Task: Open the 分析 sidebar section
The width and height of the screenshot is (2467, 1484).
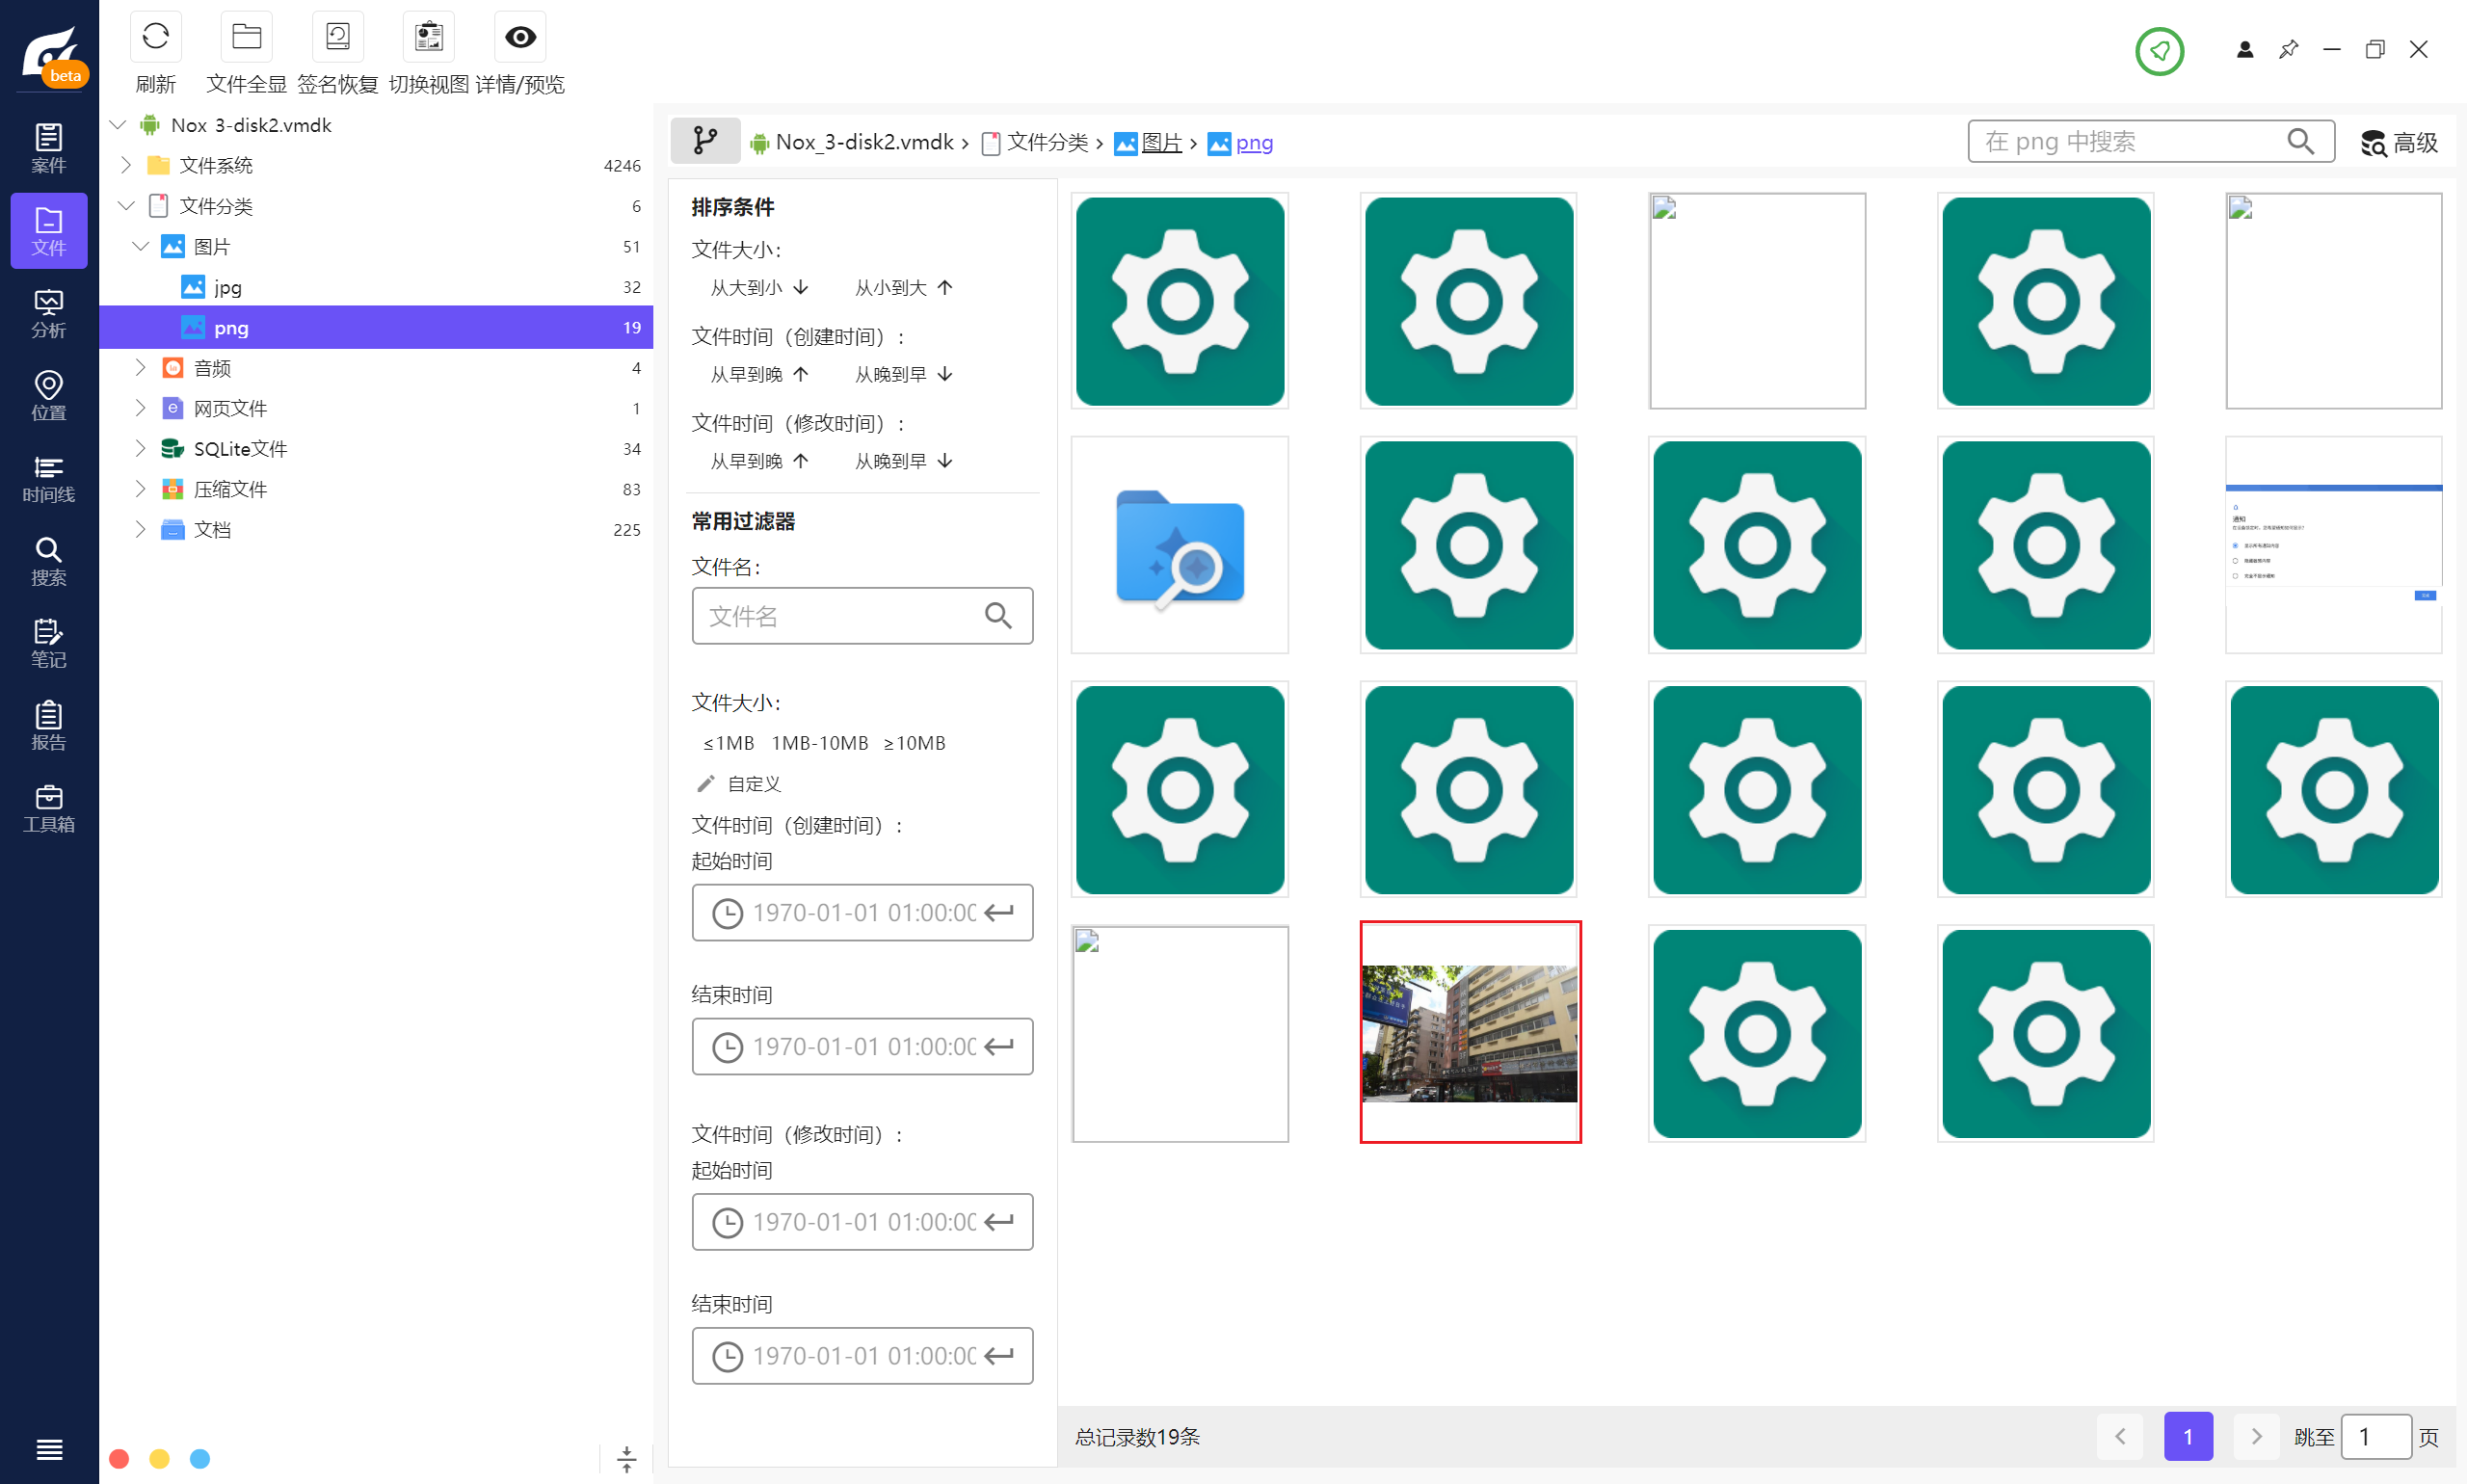Action: point(49,313)
